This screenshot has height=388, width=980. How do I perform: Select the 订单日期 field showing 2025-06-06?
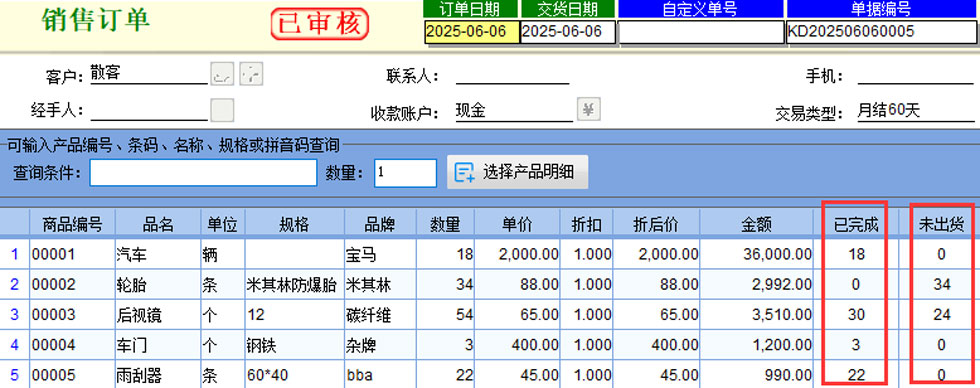pos(472,32)
